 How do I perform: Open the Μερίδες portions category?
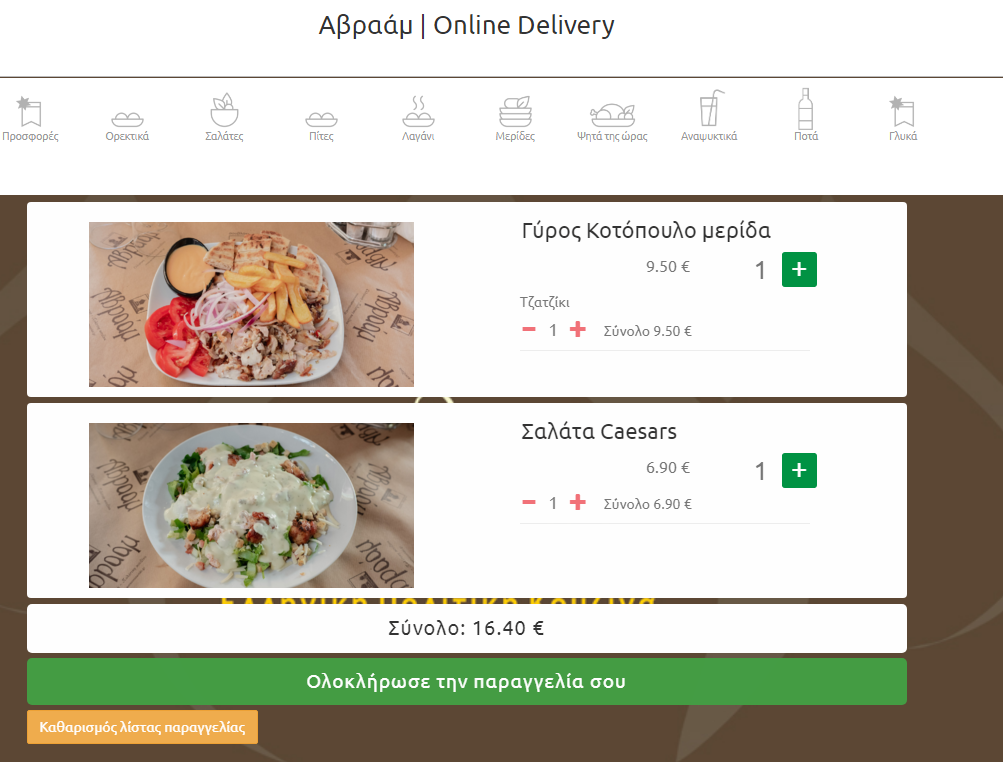coord(515,118)
